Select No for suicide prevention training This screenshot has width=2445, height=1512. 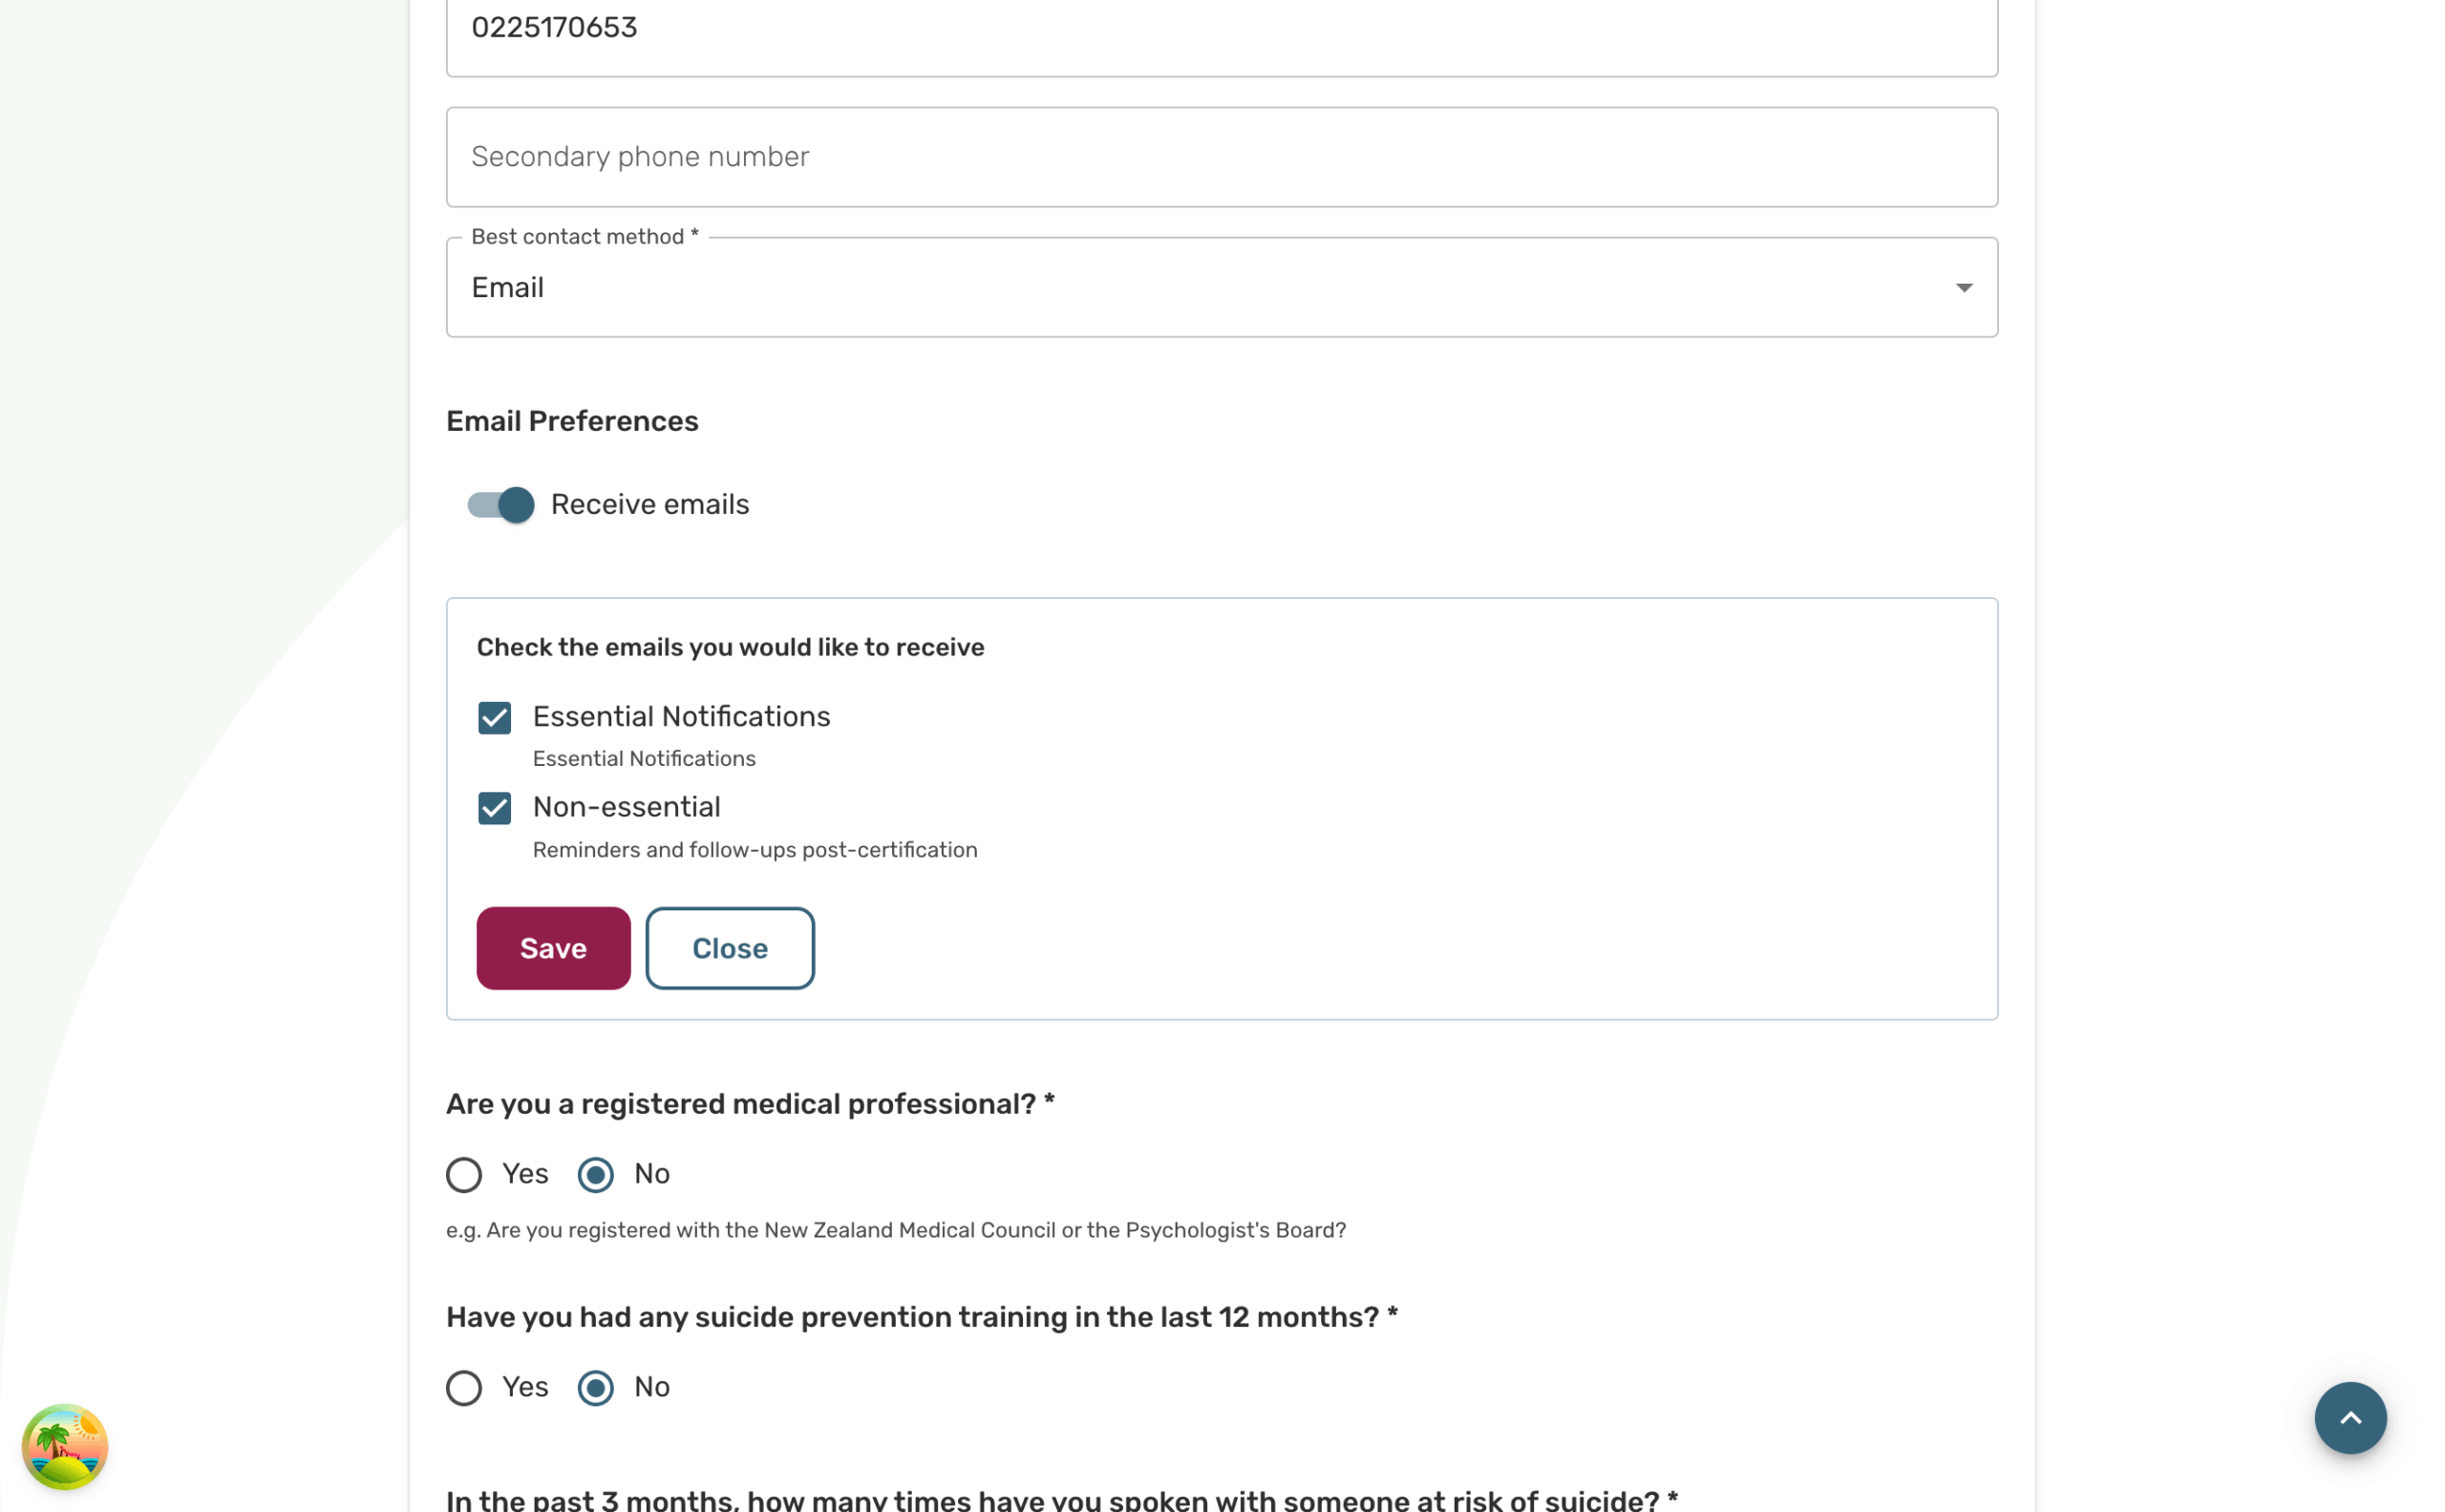[596, 1388]
